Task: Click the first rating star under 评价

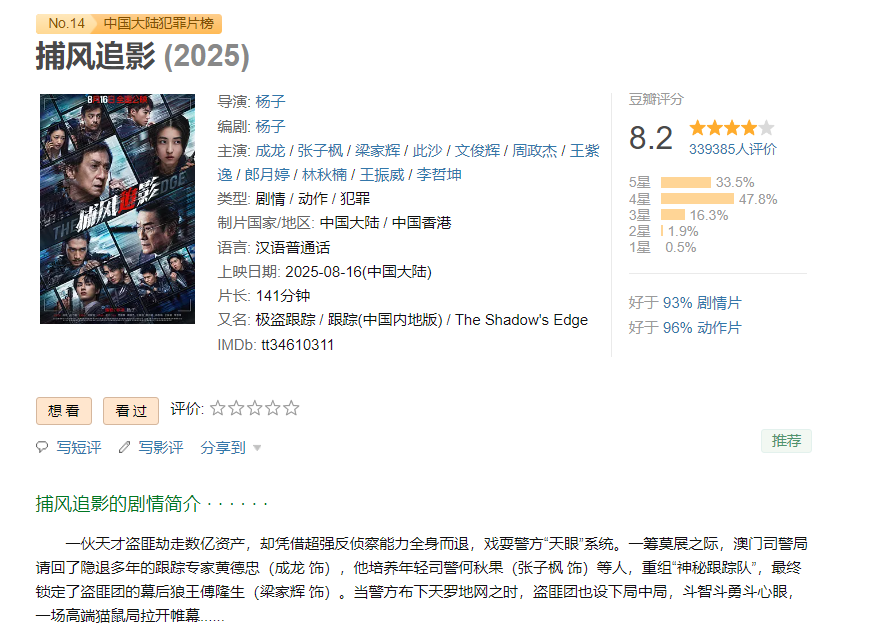Action: [x=217, y=408]
